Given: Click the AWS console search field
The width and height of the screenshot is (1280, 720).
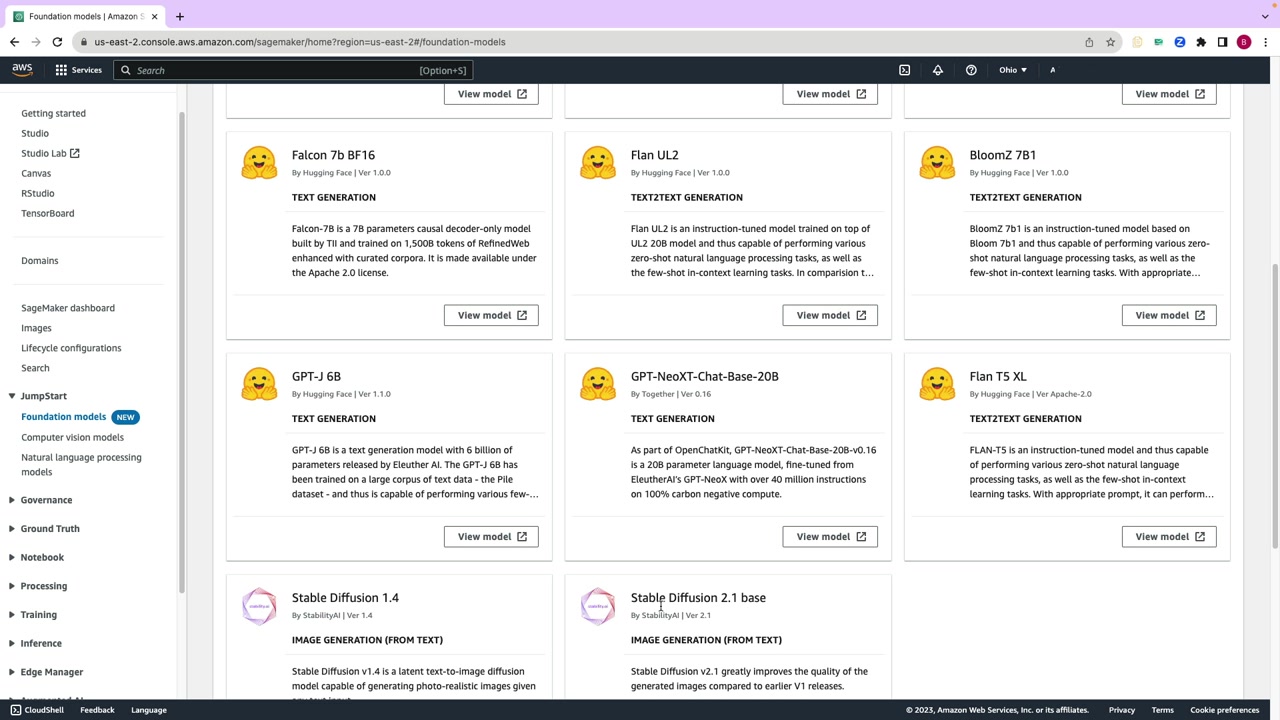Looking at the screenshot, I should coord(291,70).
